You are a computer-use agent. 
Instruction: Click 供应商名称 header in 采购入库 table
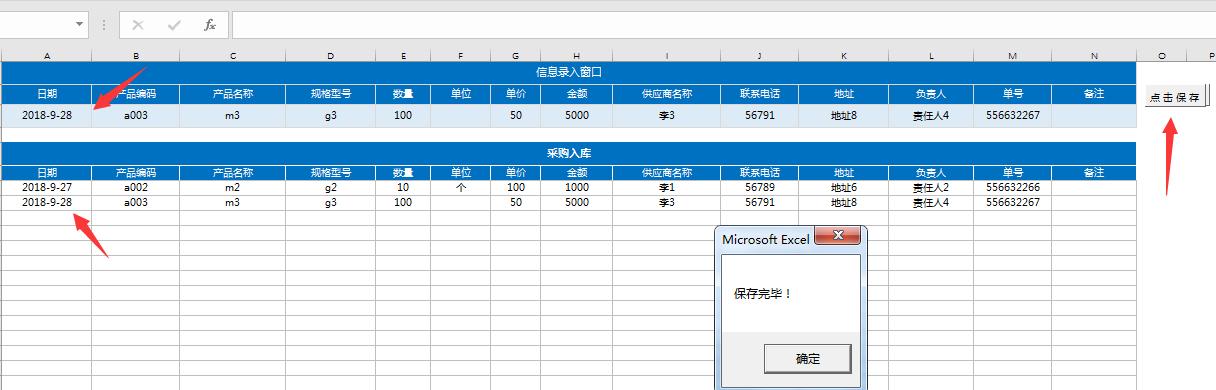[666, 172]
